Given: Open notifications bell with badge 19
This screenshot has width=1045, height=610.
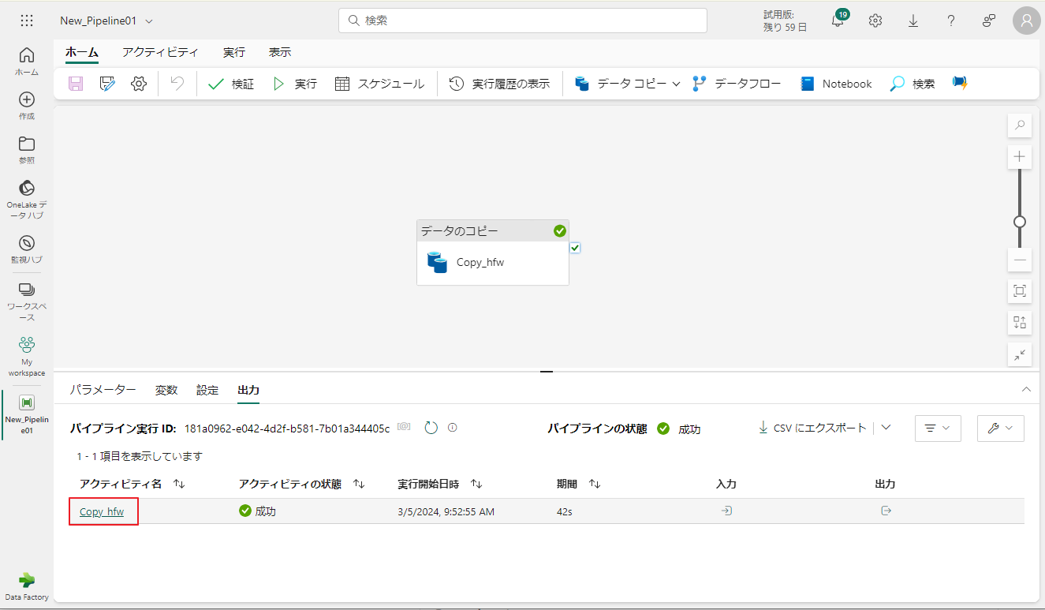Looking at the screenshot, I should [x=839, y=20].
